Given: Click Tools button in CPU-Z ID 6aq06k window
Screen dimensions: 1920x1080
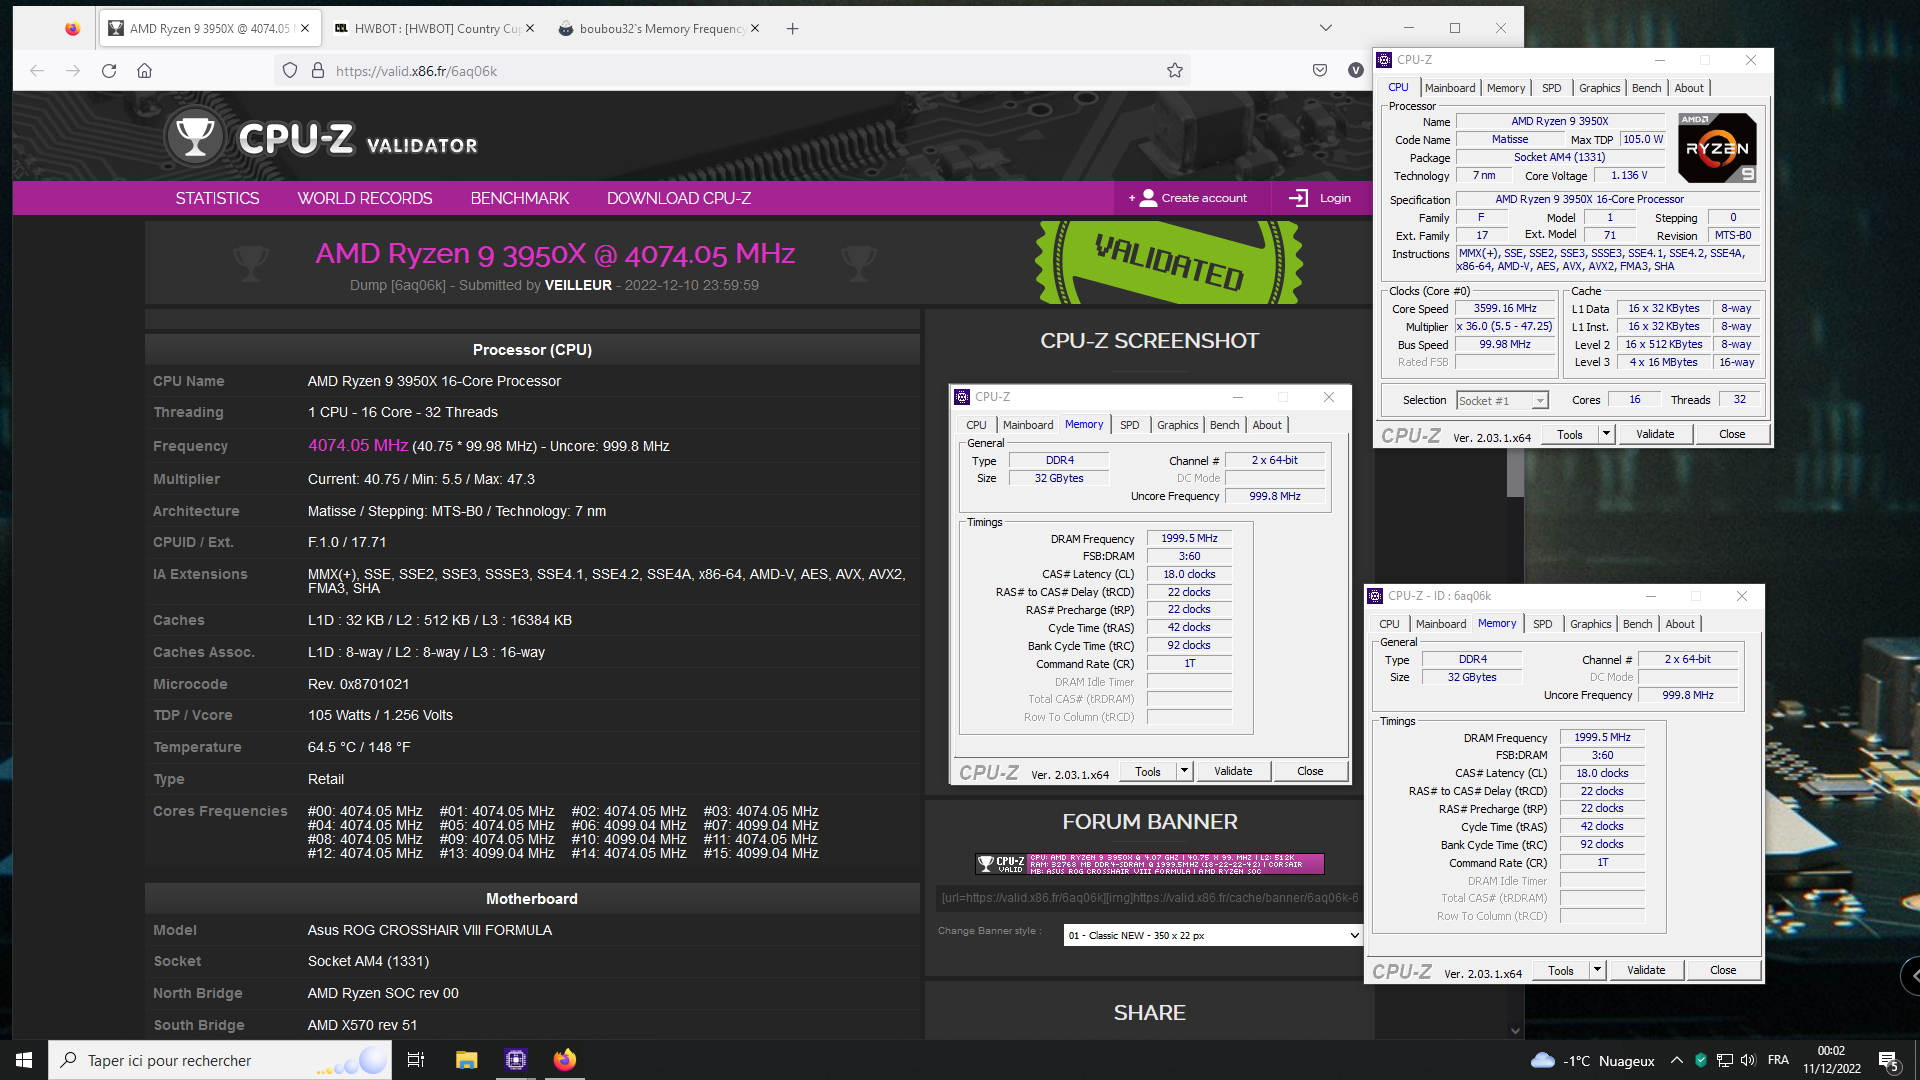Looking at the screenshot, I should (x=1561, y=970).
